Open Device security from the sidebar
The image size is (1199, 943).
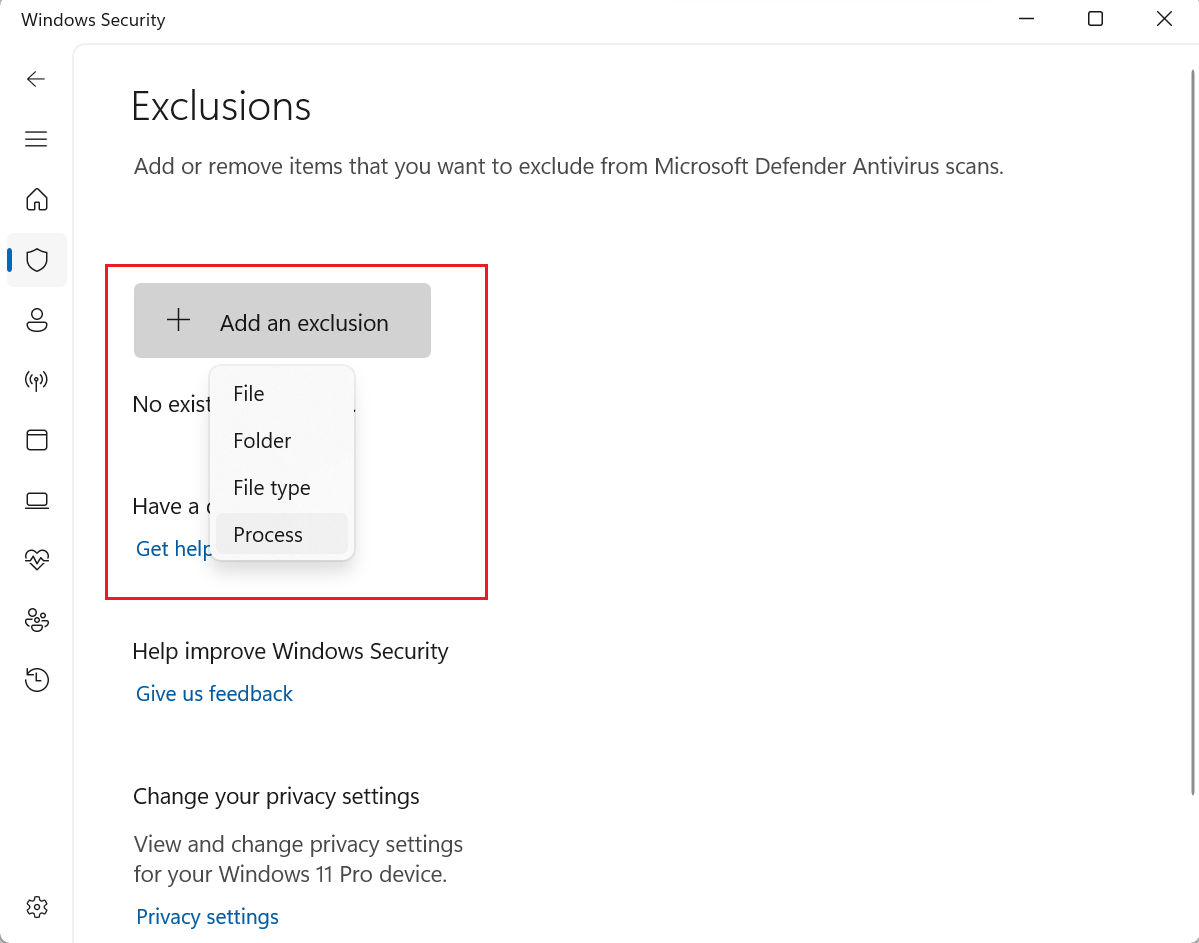click(x=36, y=500)
